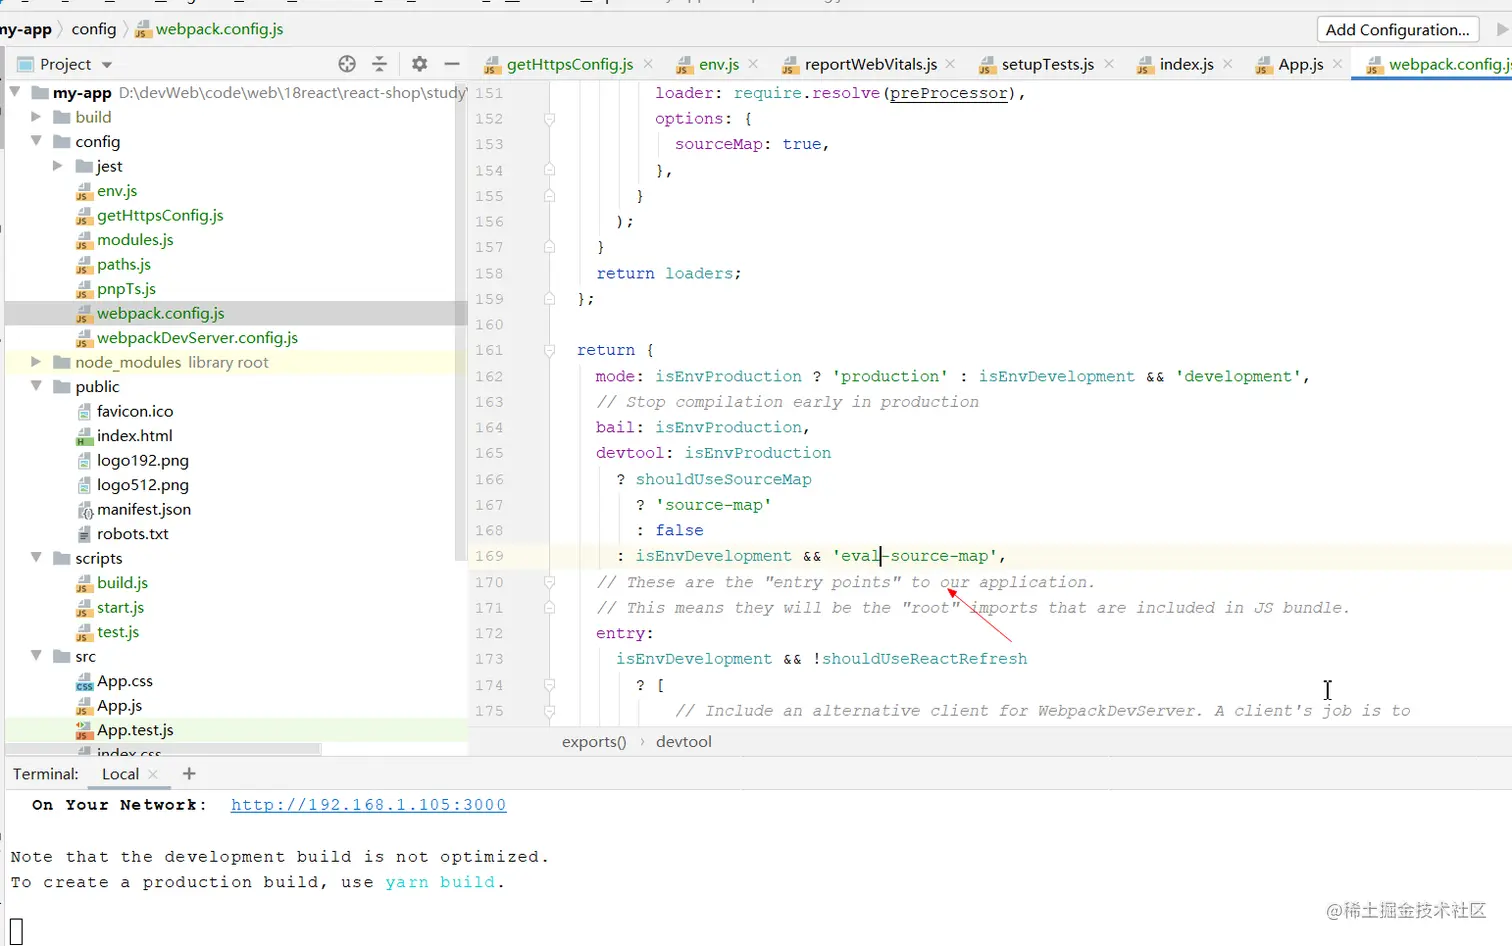The width and height of the screenshot is (1512, 946).
Task: Toggle code fold marker at line 161
Action: [x=549, y=350]
